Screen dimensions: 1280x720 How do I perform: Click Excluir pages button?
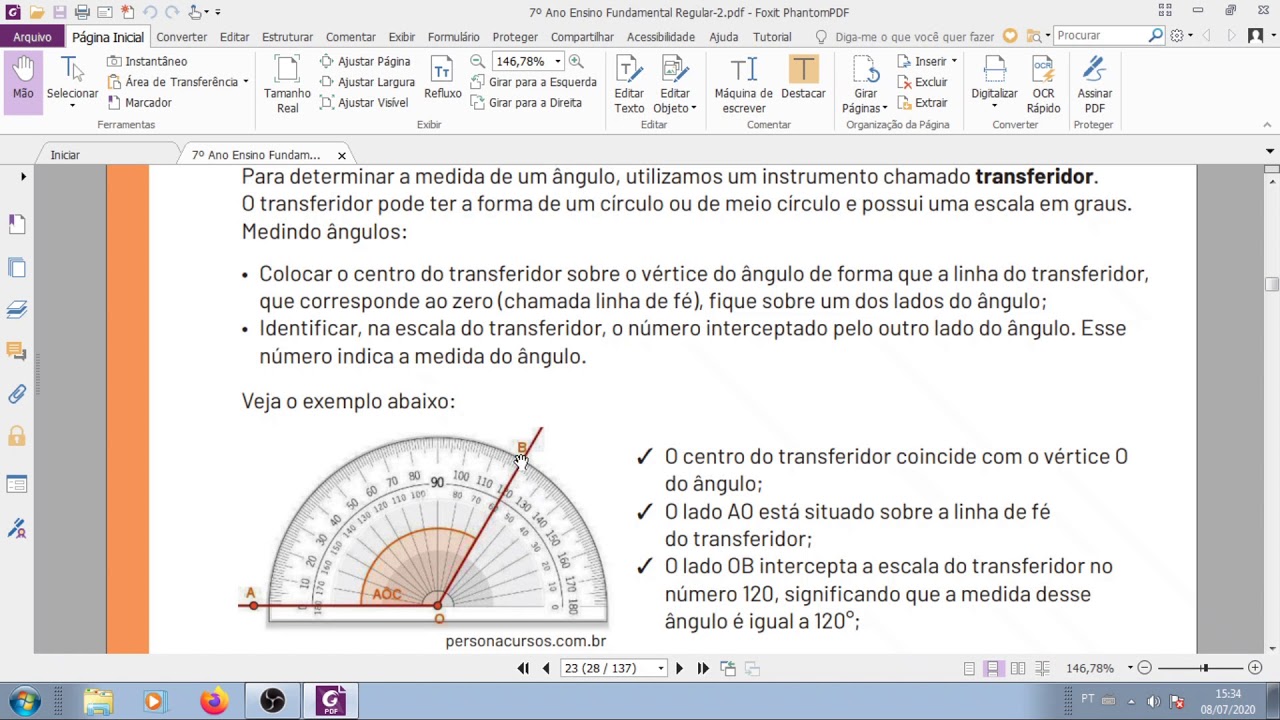[922, 82]
